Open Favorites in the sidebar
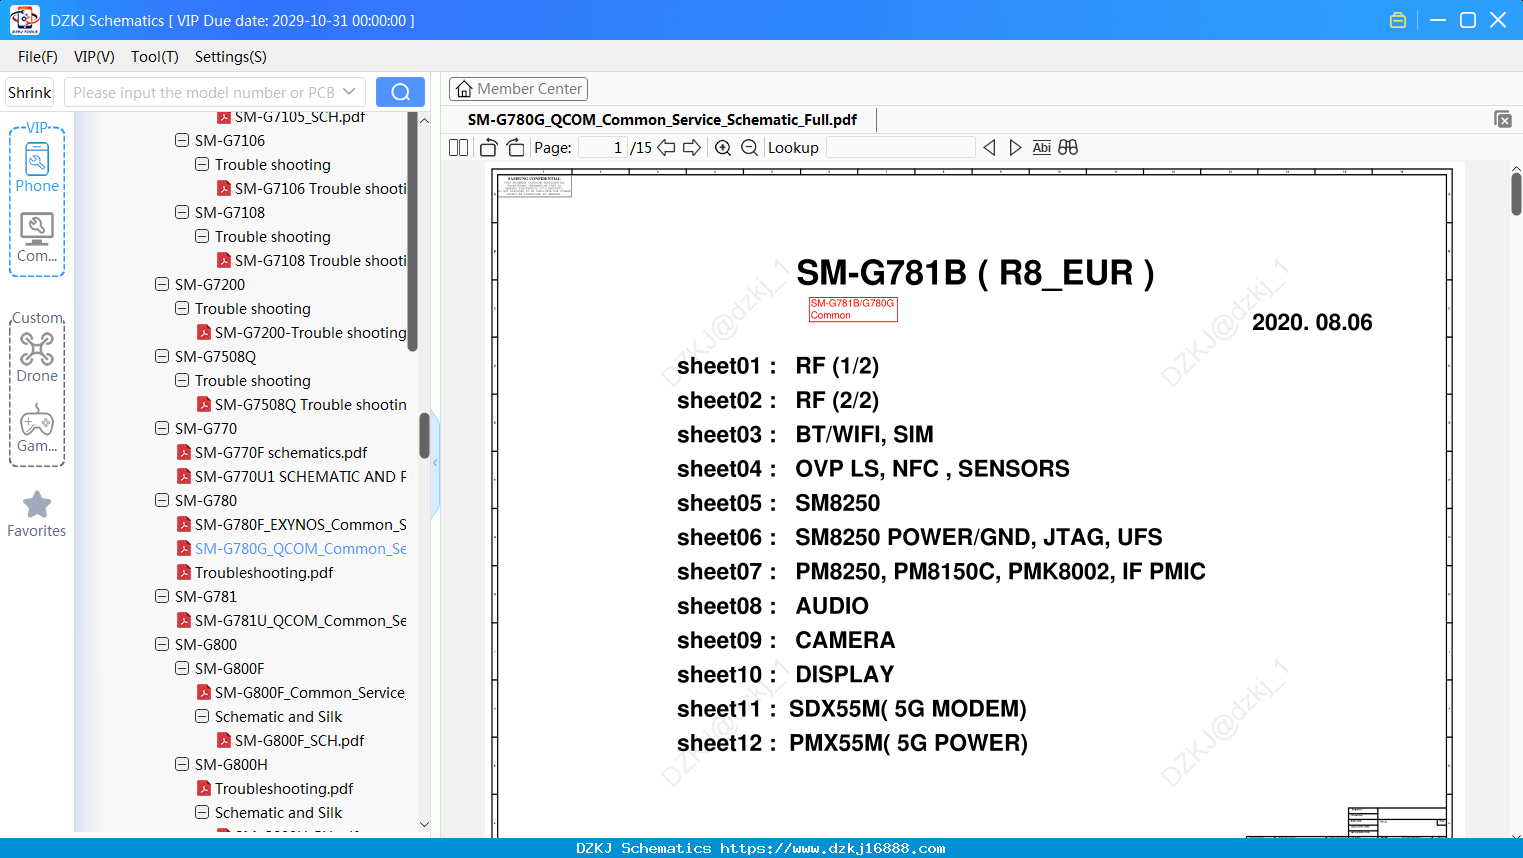Image resolution: width=1523 pixels, height=858 pixels. (37, 514)
